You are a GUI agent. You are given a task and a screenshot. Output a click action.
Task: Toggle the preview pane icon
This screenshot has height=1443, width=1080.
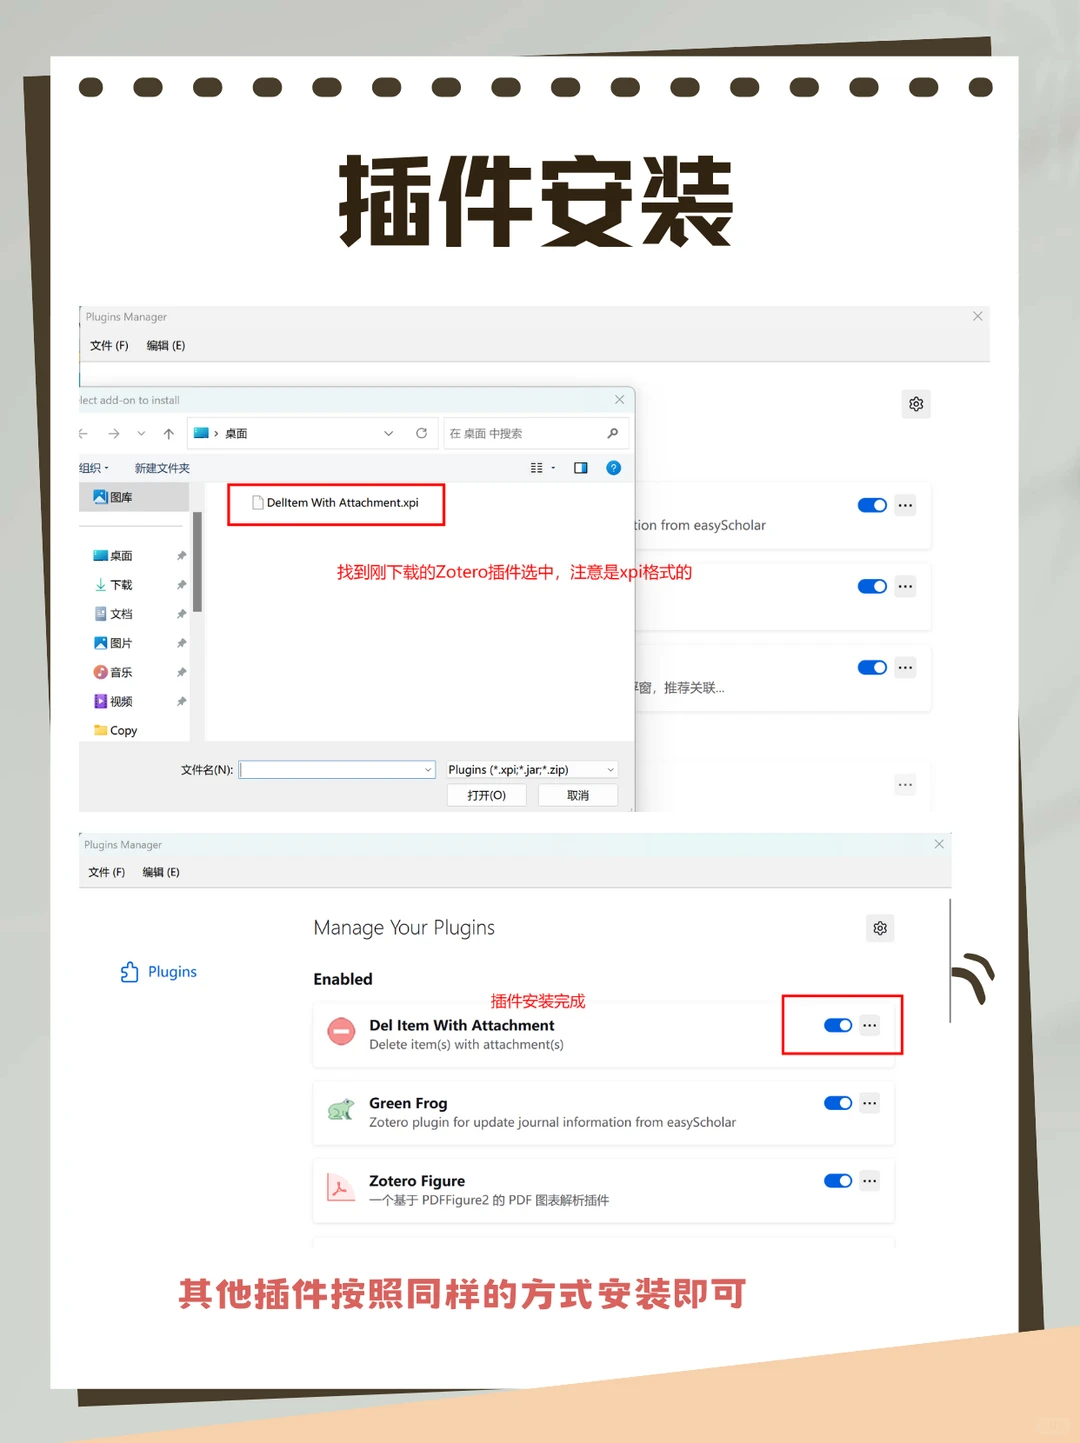[x=580, y=467]
